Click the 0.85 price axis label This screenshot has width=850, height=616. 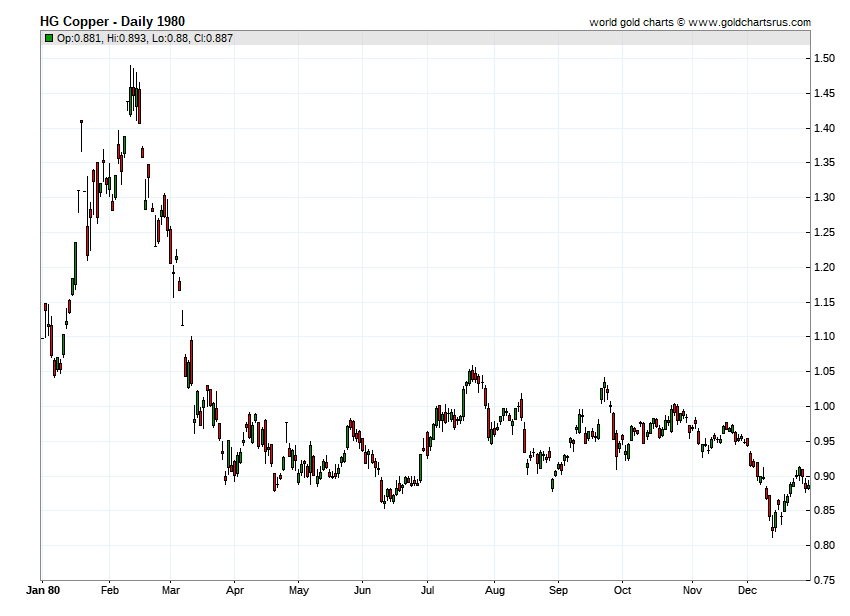point(824,510)
